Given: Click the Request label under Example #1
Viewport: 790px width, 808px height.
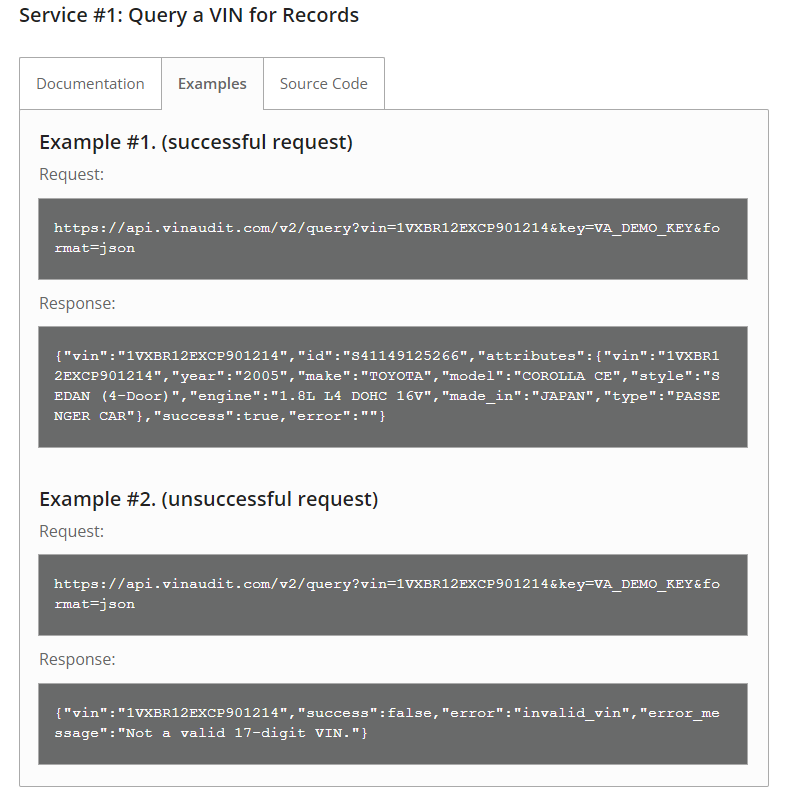Looking at the screenshot, I should [71, 174].
